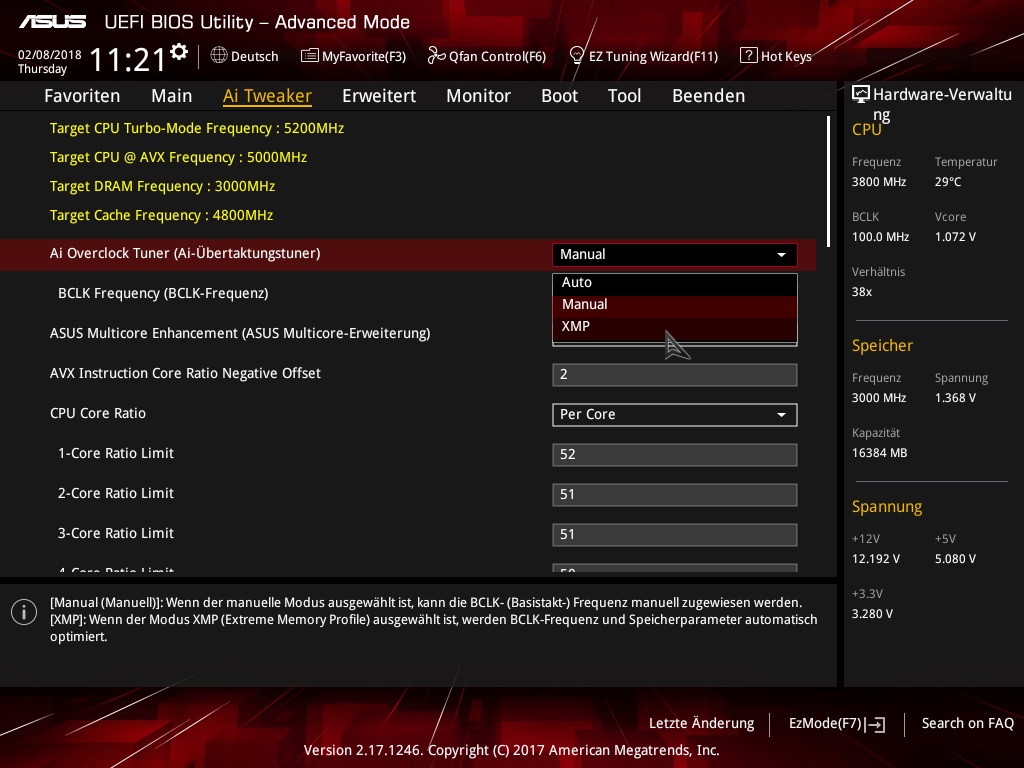
Task: Click the ASUS logo
Action: click(x=53, y=22)
